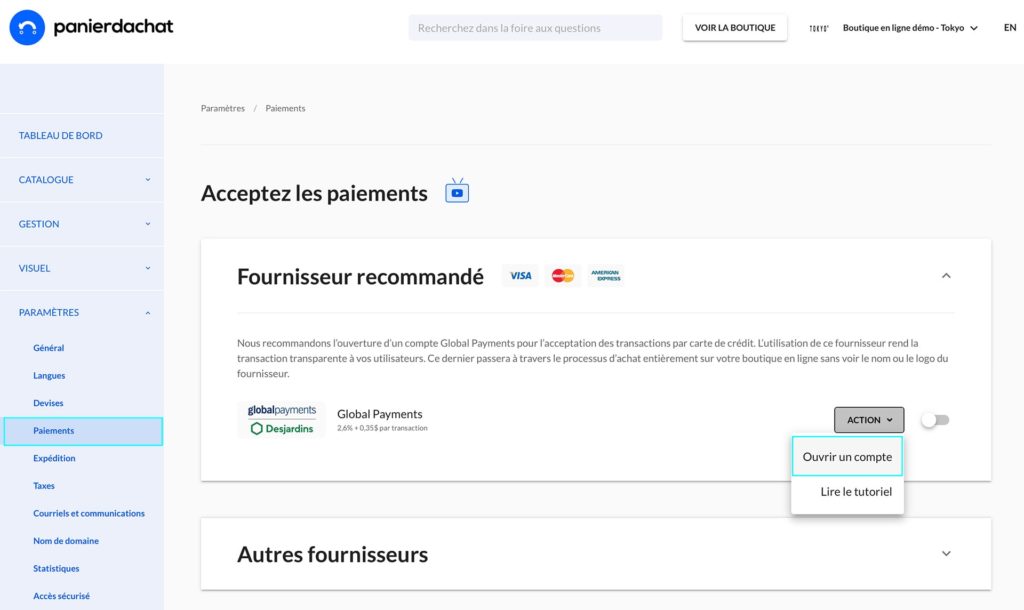
Task: Switch language to EN
Action: [1010, 27]
